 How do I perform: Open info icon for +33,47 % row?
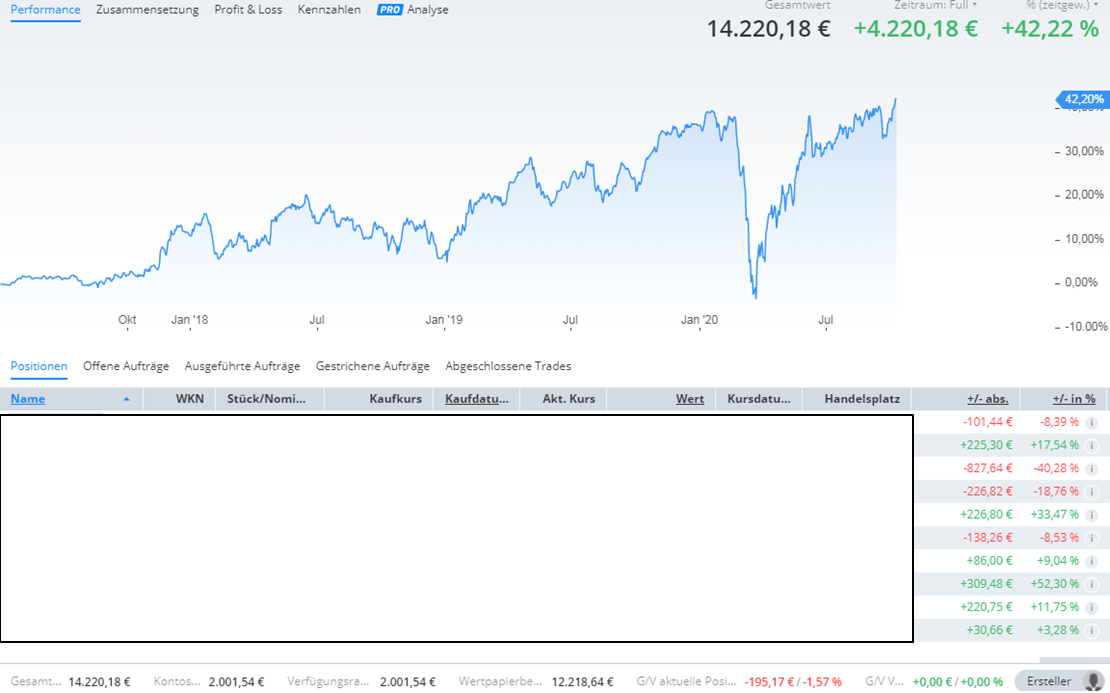tap(1092, 515)
